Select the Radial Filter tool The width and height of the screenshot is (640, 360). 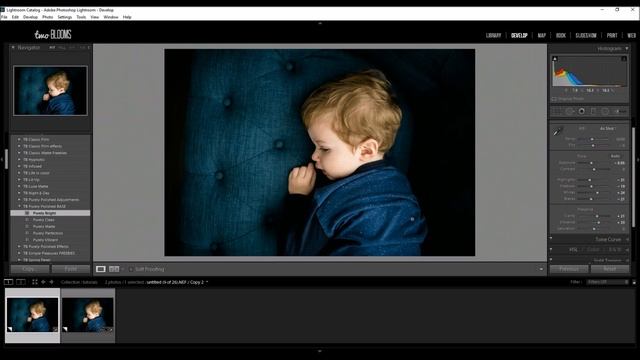click(605, 111)
